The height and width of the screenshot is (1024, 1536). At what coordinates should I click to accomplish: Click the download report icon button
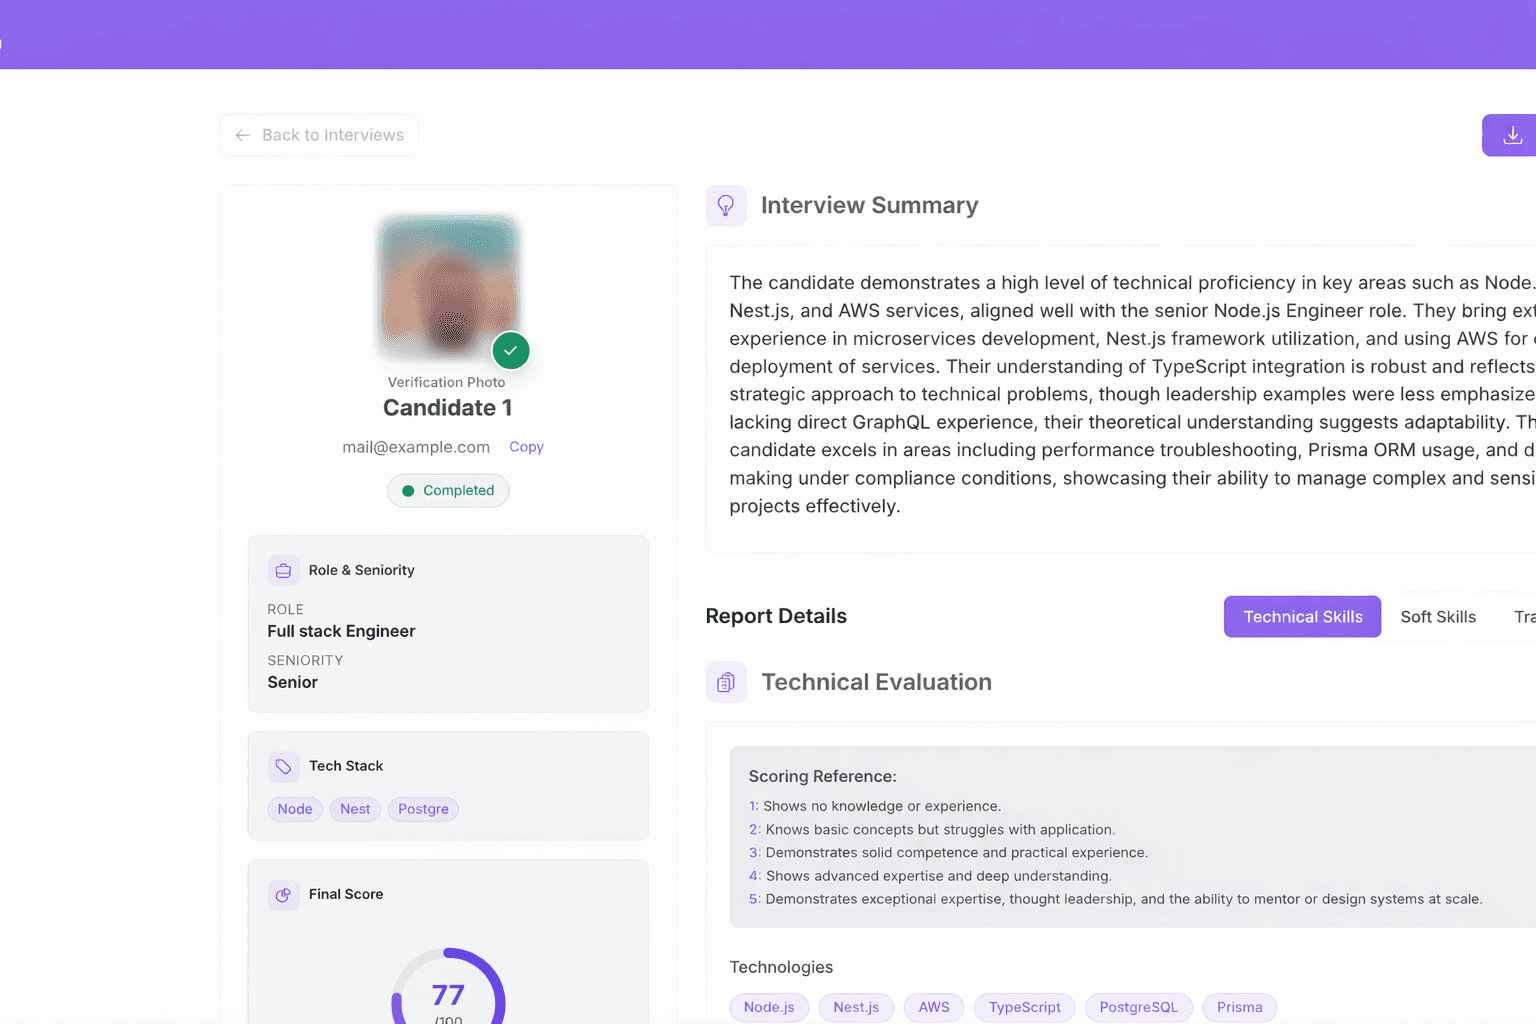1511,135
